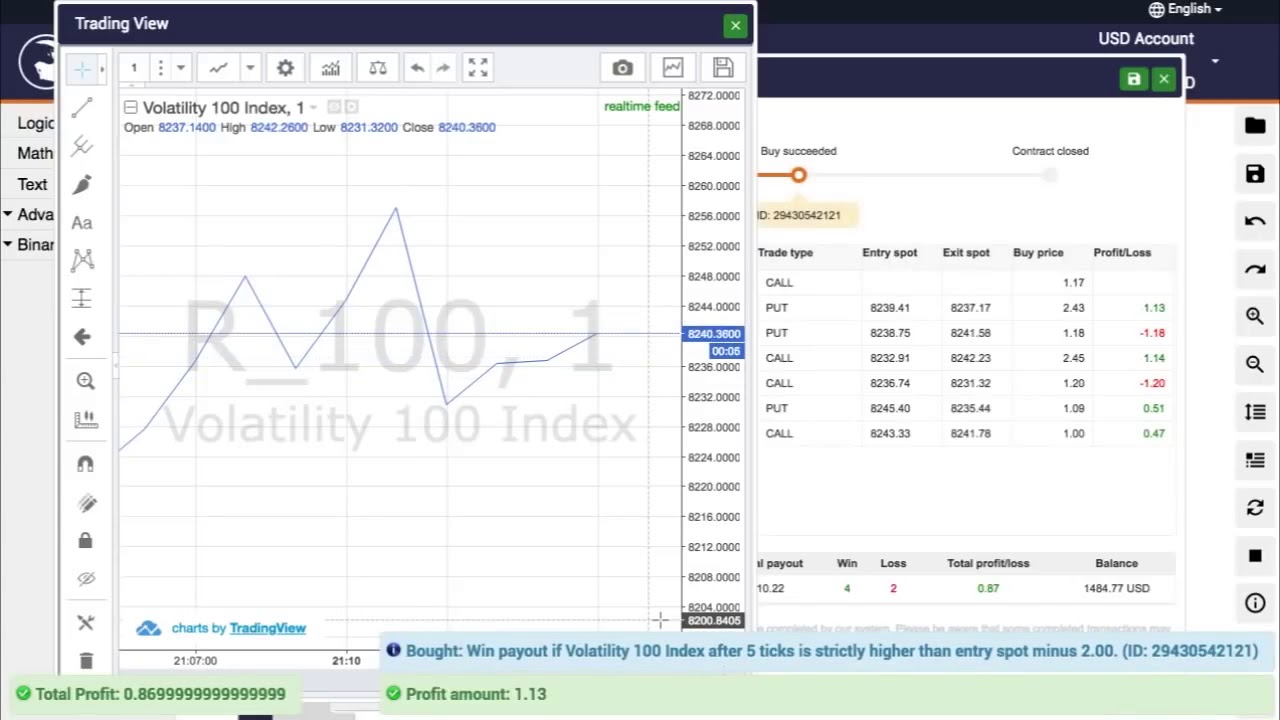Expand the Binary category
Image resolution: width=1280 pixels, height=720 pixels.
tap(28, 245)
